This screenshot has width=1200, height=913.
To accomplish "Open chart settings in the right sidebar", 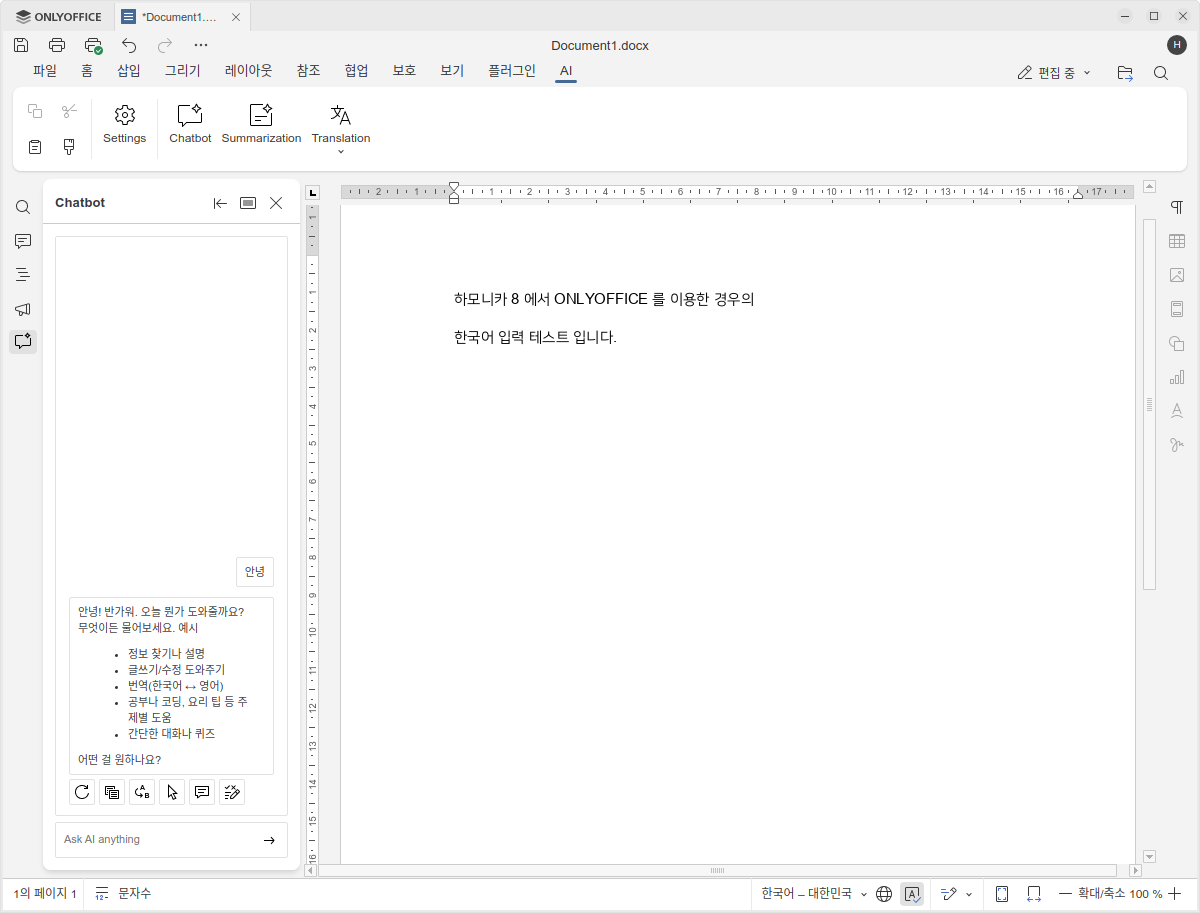I will click(x=1177, y=377).
